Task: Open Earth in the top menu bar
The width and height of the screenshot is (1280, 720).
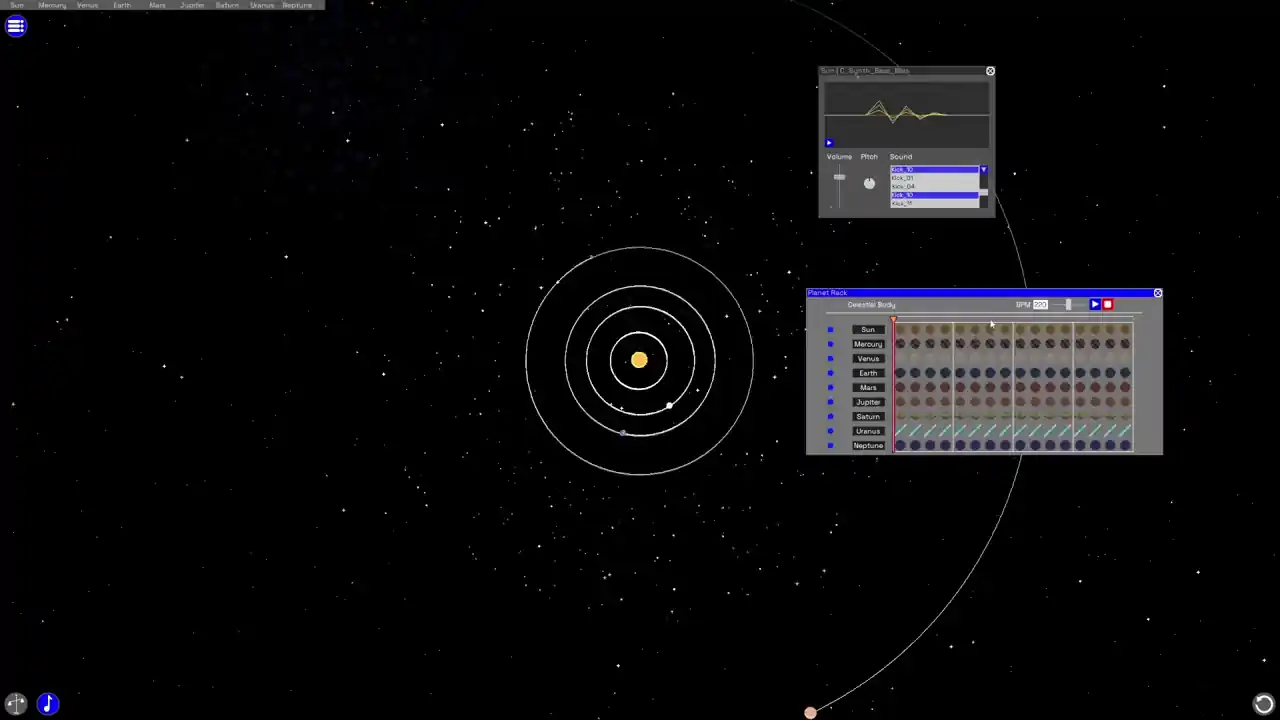Action: click(122, 5)
